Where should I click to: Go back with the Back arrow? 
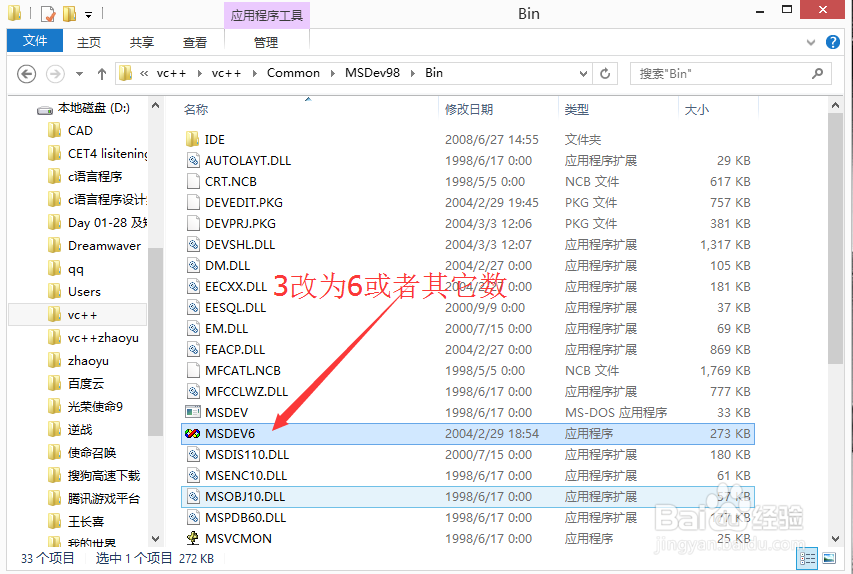(27, 73)
